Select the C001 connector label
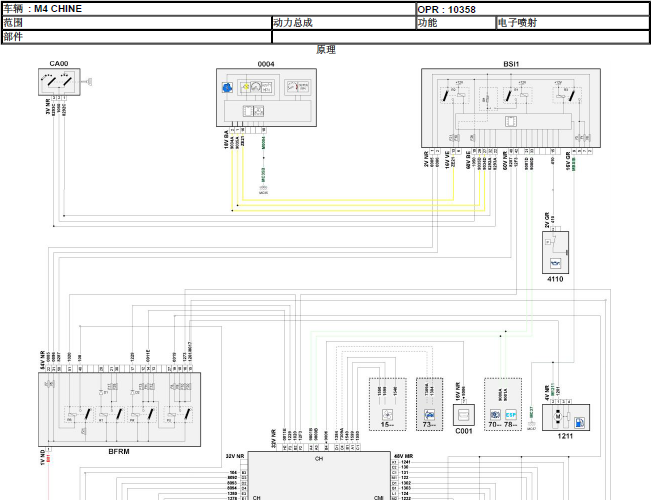The width and height of the screenshot is (651, 500). [x=464, y=431]
